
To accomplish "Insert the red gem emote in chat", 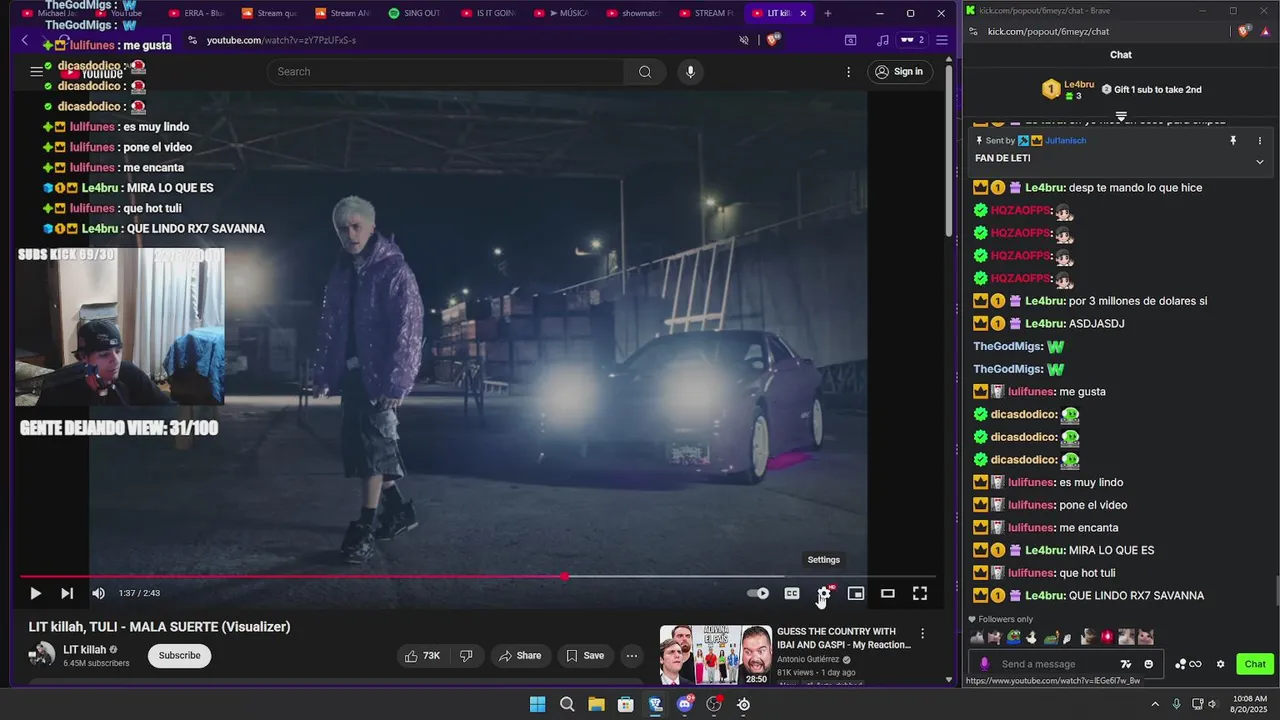I will pos(1108,637).
